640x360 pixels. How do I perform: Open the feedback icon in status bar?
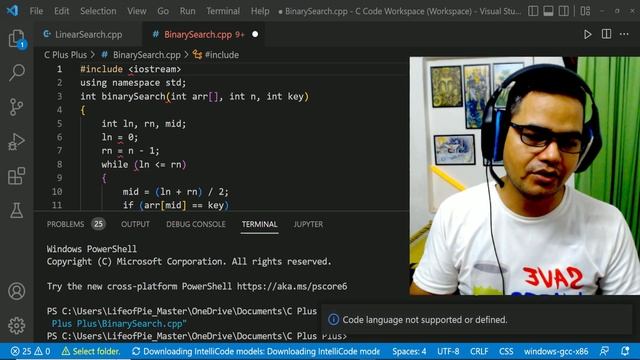(x=604, y=351)
